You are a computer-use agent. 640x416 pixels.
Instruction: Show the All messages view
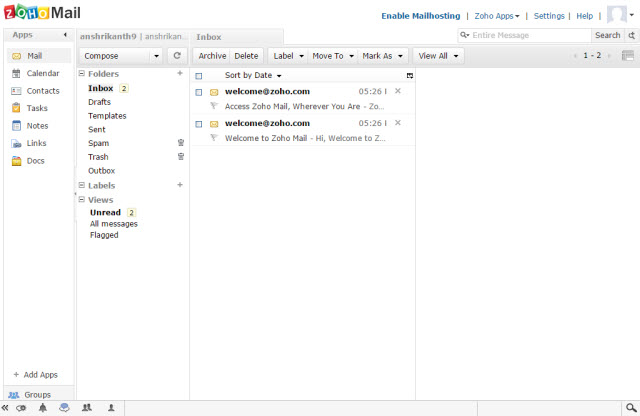(114, 224)
